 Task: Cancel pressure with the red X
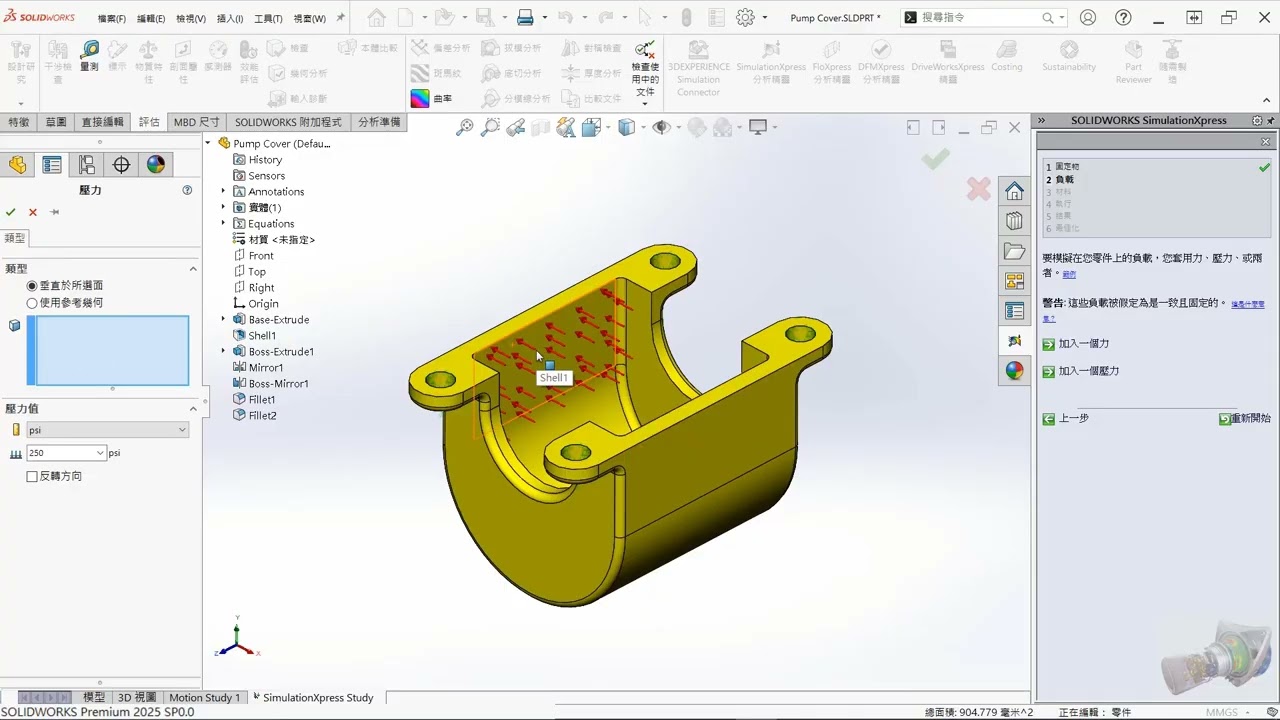point(33,212)
